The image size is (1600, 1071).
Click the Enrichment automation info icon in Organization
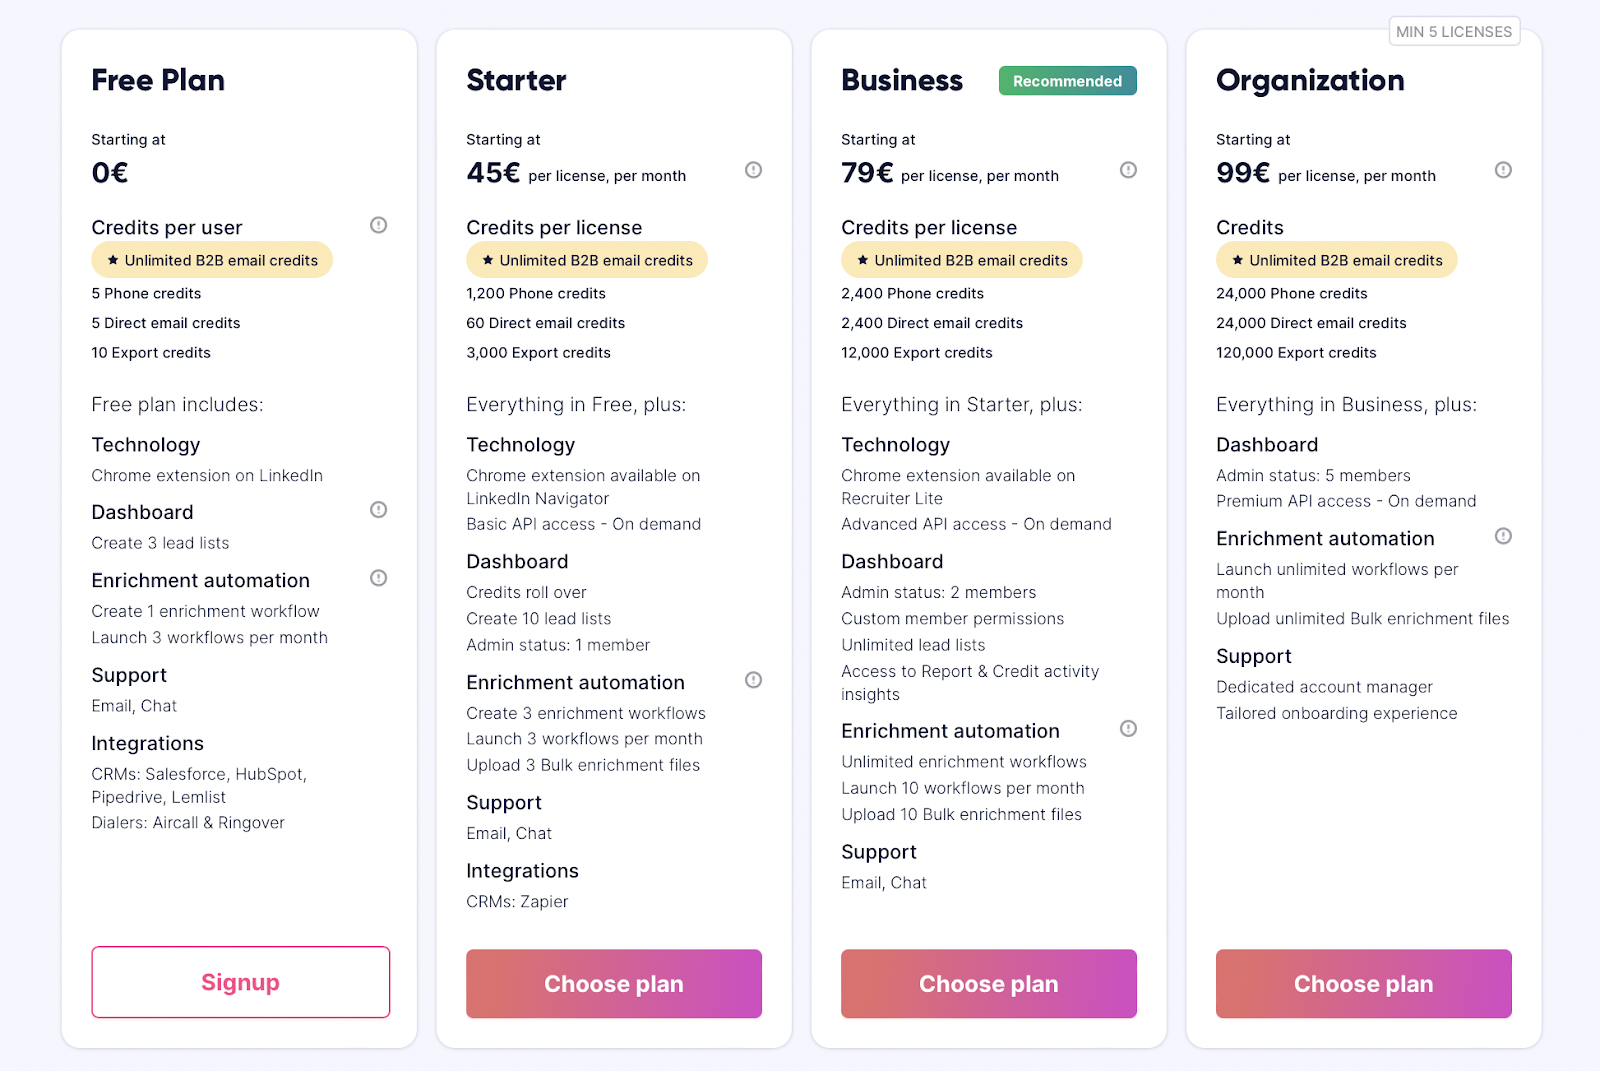1503,536
